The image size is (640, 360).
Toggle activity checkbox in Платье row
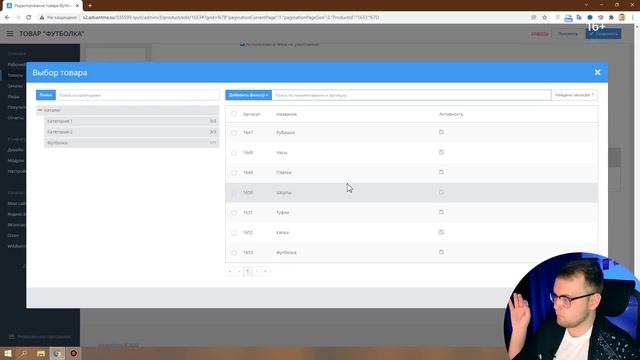coord(441,172)
